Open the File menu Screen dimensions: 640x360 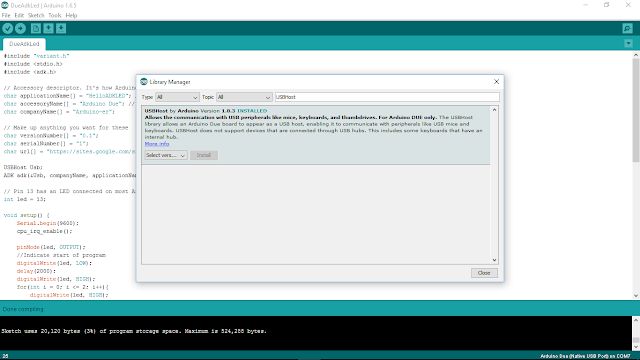click(6, 16)
